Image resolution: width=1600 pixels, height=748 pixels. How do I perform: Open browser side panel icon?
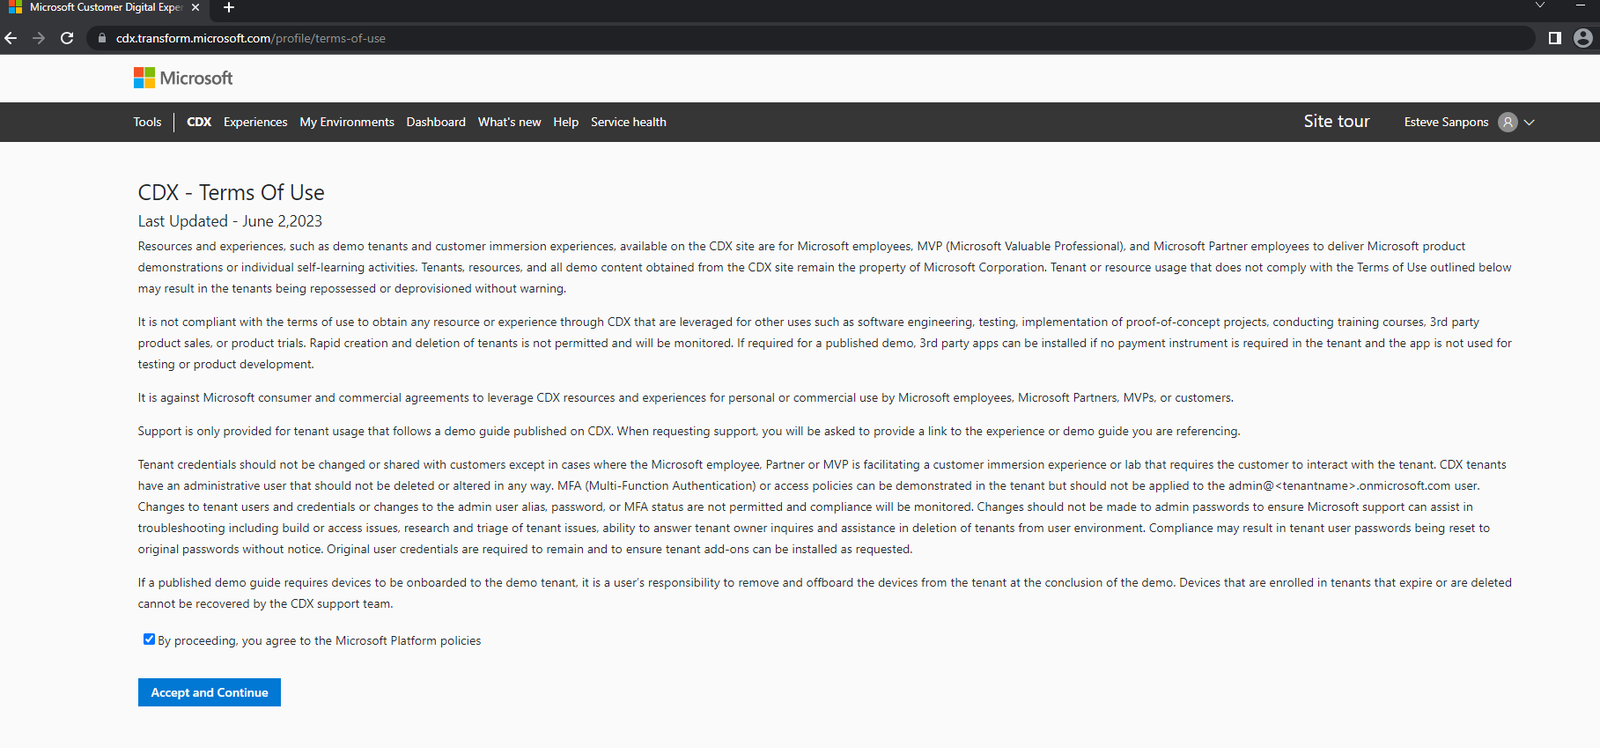[1555, 38]
